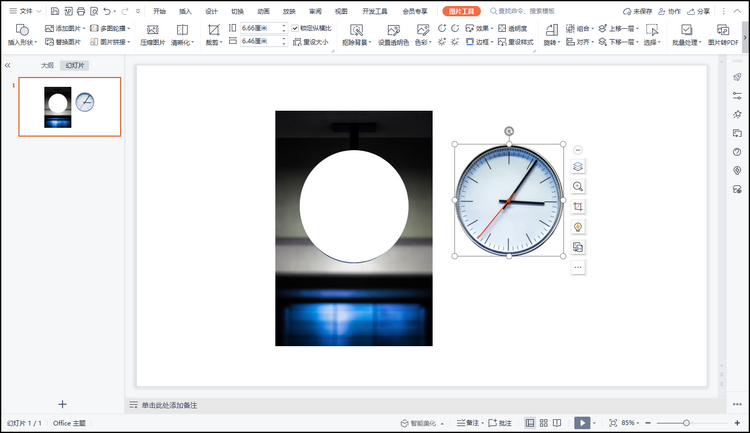Switch to slide sorter grid view
The image size is (750, 433).
coord(543,423)
